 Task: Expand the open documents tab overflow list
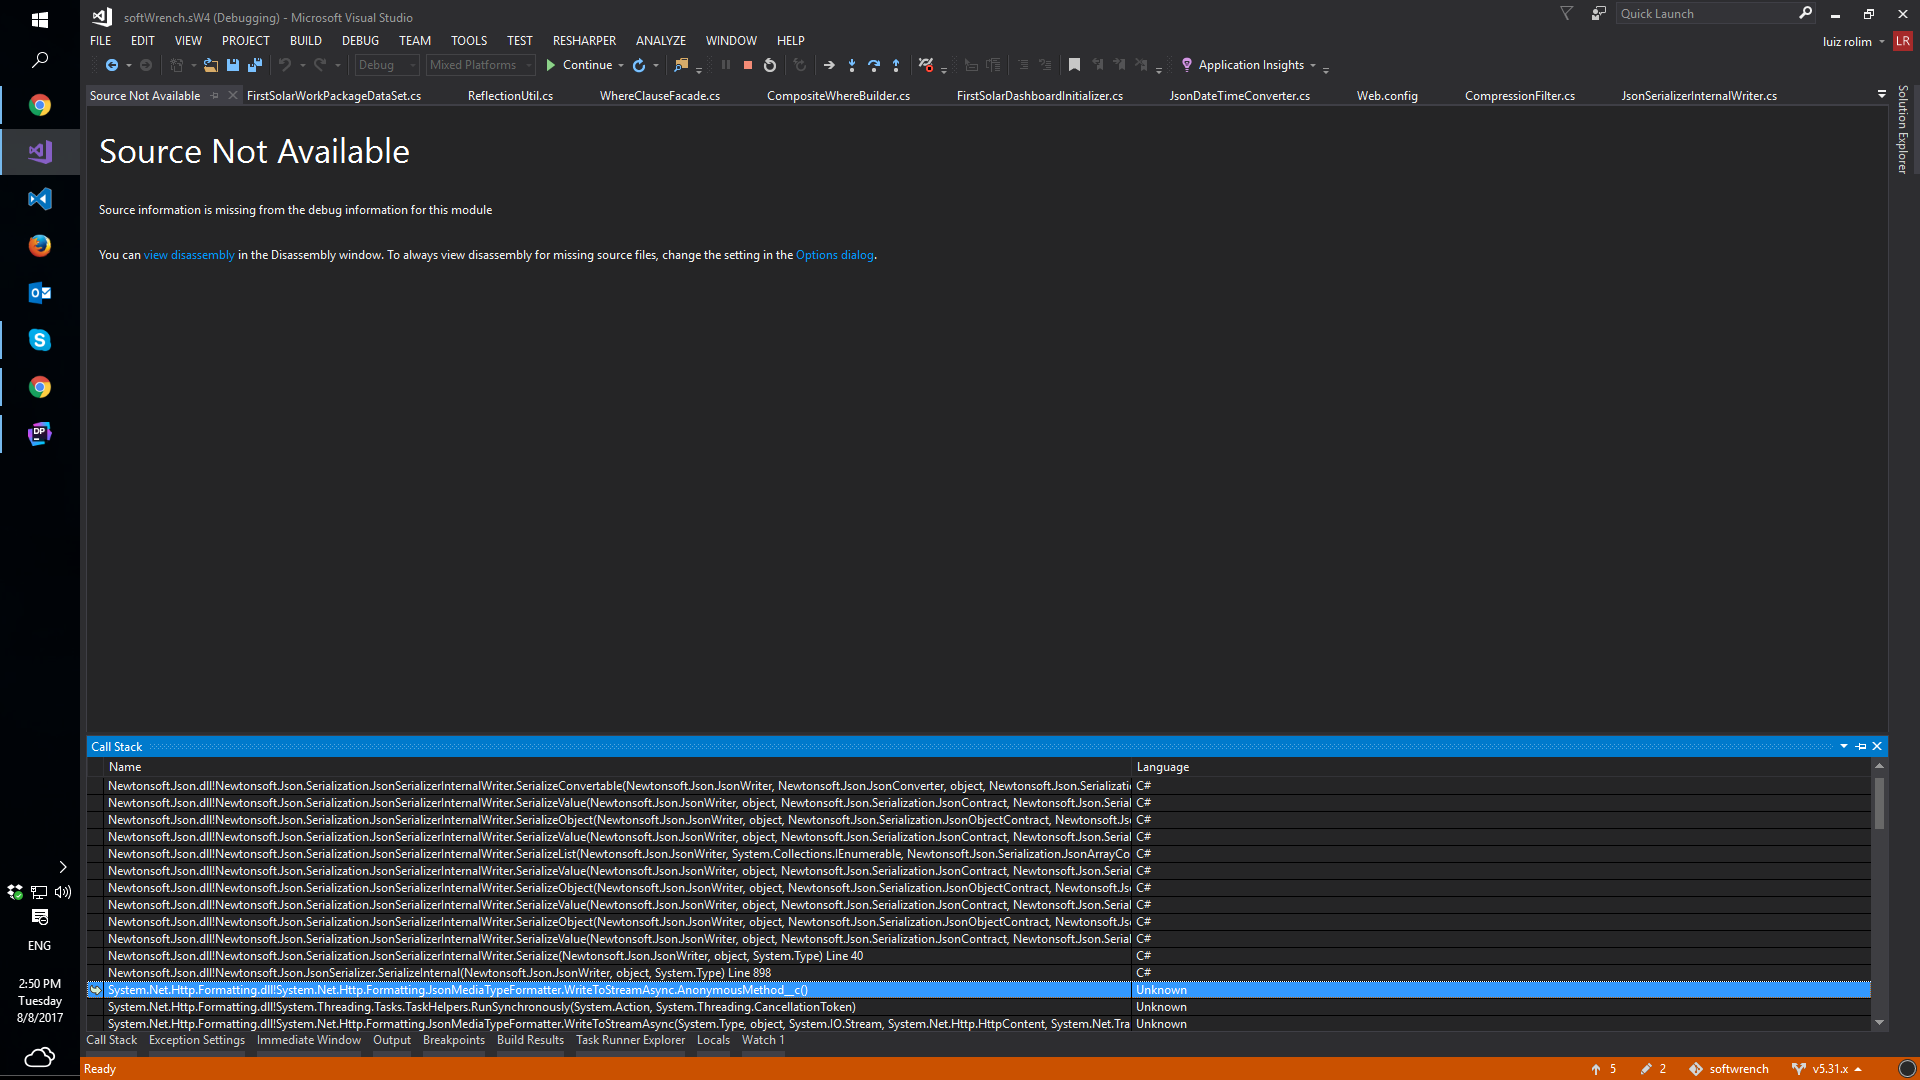[x=1882, y=94]
